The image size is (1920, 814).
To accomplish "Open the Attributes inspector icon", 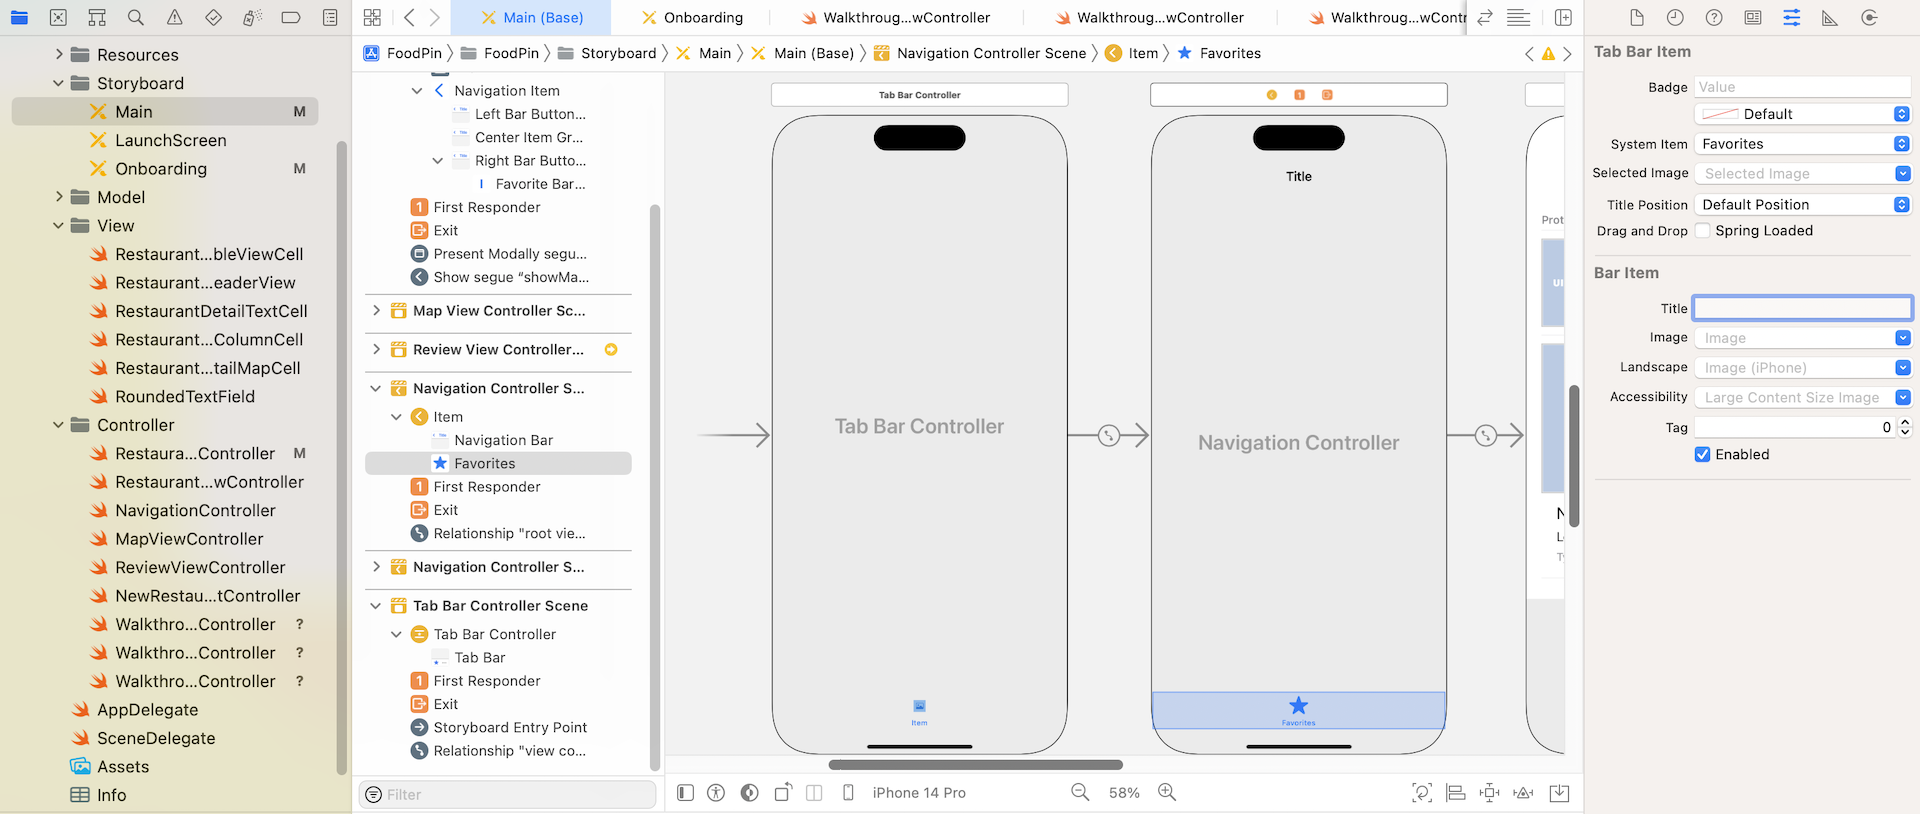I will pos(1791,18).
